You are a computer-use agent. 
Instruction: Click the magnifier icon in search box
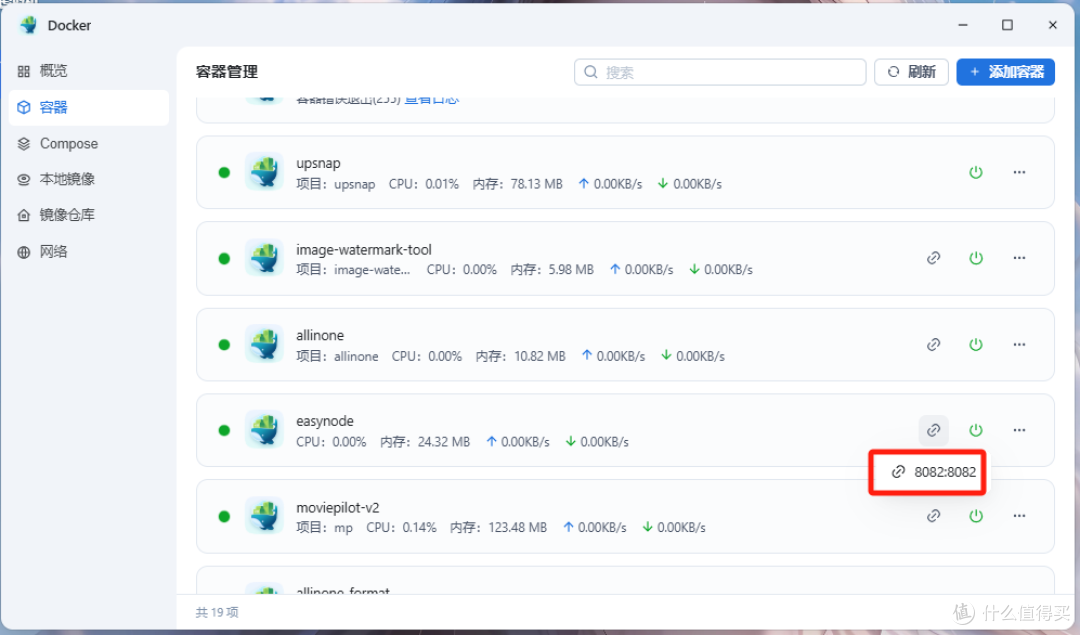(591, 72)
